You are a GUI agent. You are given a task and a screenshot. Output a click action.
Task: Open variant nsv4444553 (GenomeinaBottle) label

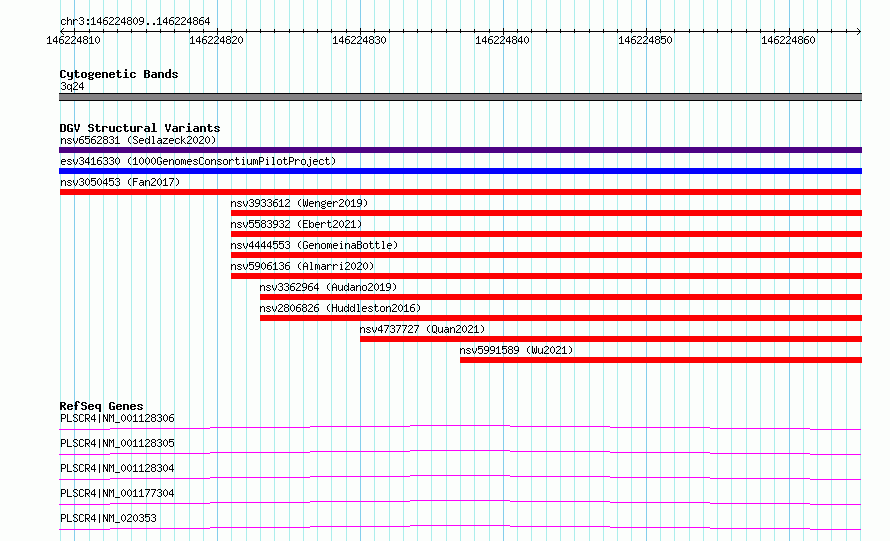point(314,245)
